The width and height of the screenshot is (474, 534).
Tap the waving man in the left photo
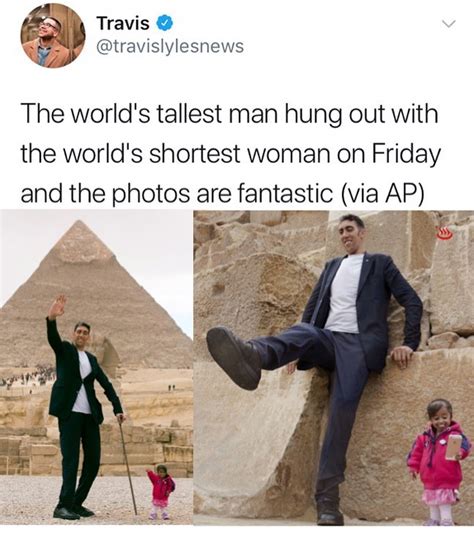click(x=80, y=405)
